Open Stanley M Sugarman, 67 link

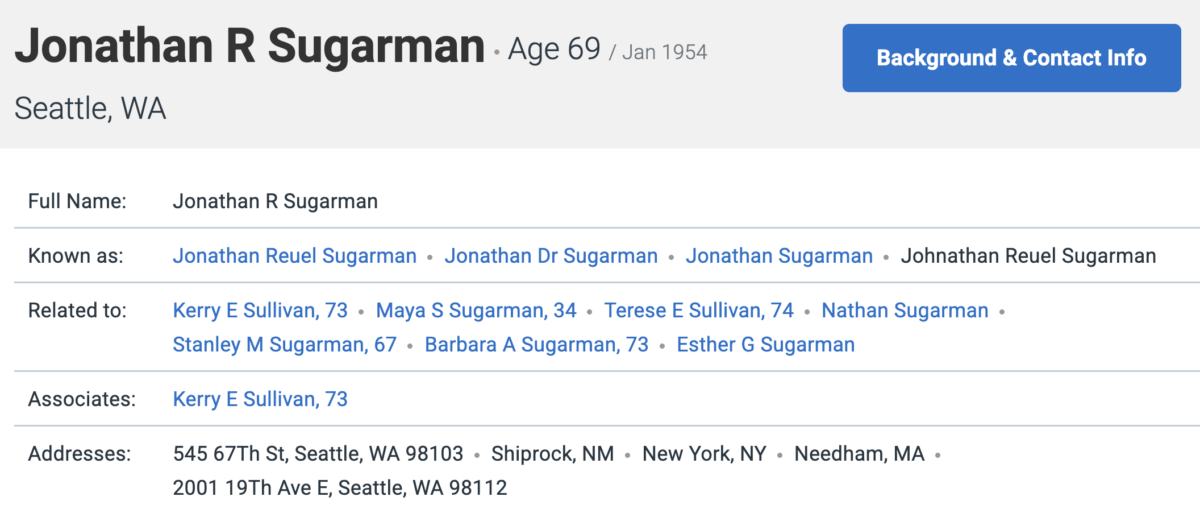(285, 345)
